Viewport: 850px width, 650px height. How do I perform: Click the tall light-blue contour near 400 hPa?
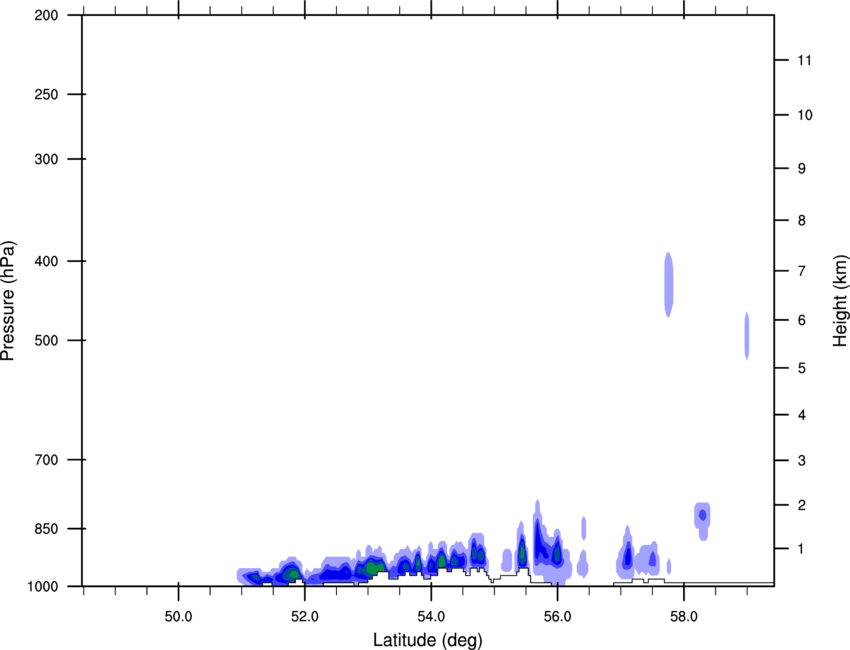click(669, 285)
